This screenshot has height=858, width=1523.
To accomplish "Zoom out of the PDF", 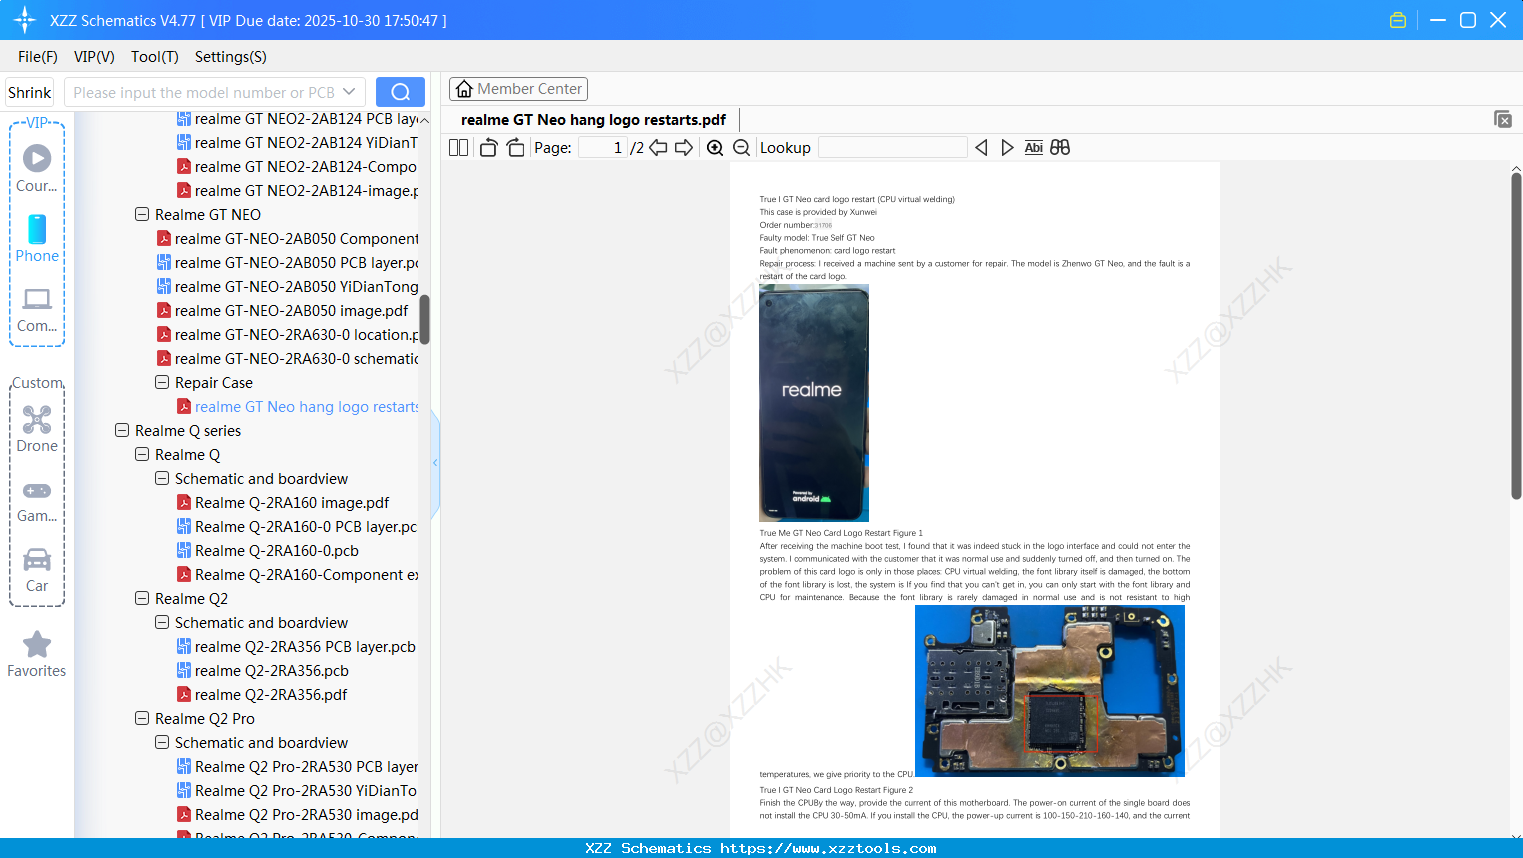I will pos(741,148).
